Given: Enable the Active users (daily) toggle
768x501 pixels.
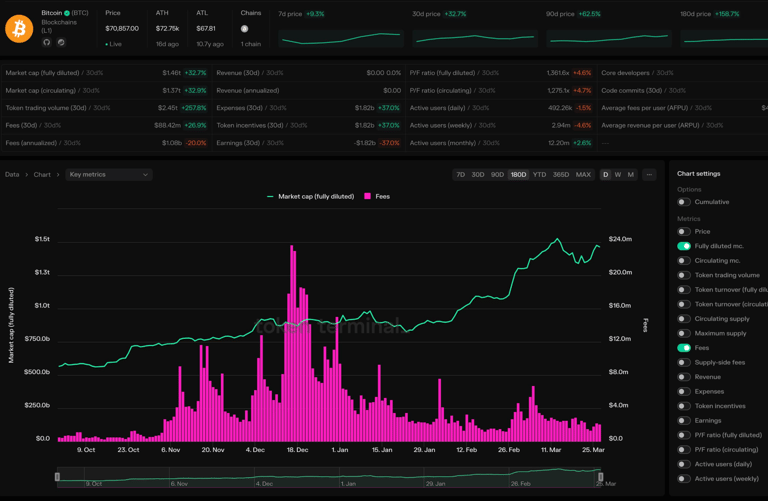Looking at the screenshot, I should (684, 464).
